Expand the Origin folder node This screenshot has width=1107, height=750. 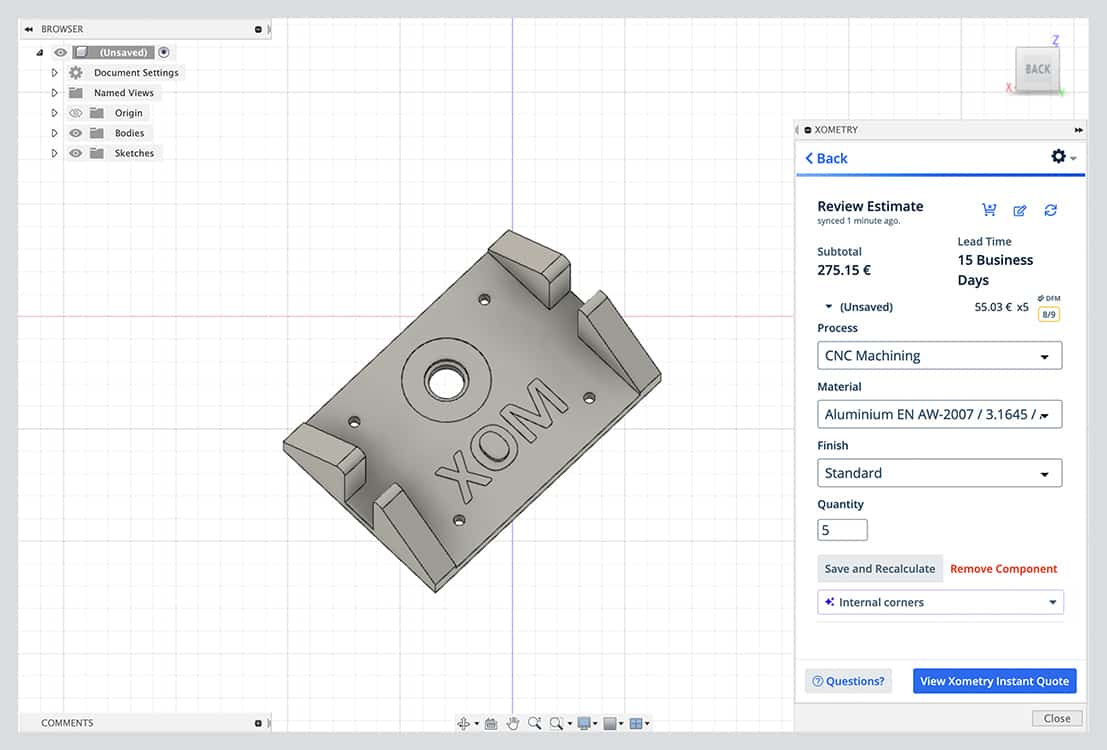coord(54,113)
